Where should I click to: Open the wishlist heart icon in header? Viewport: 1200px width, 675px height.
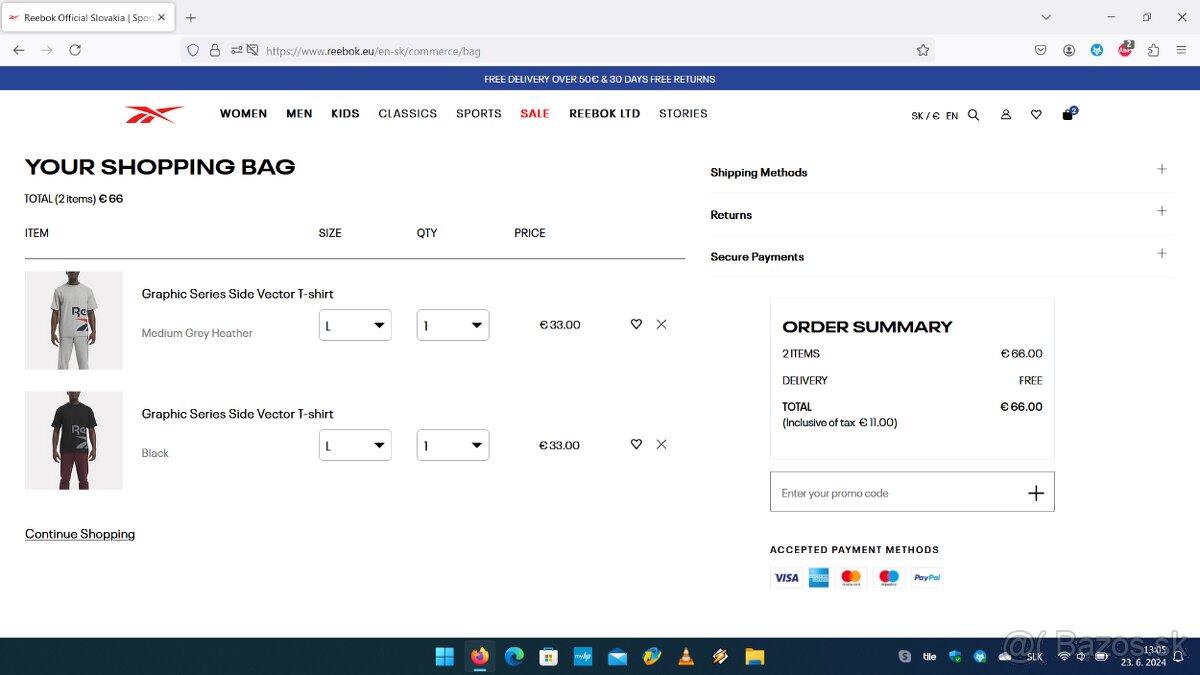tap(1036, 115)
